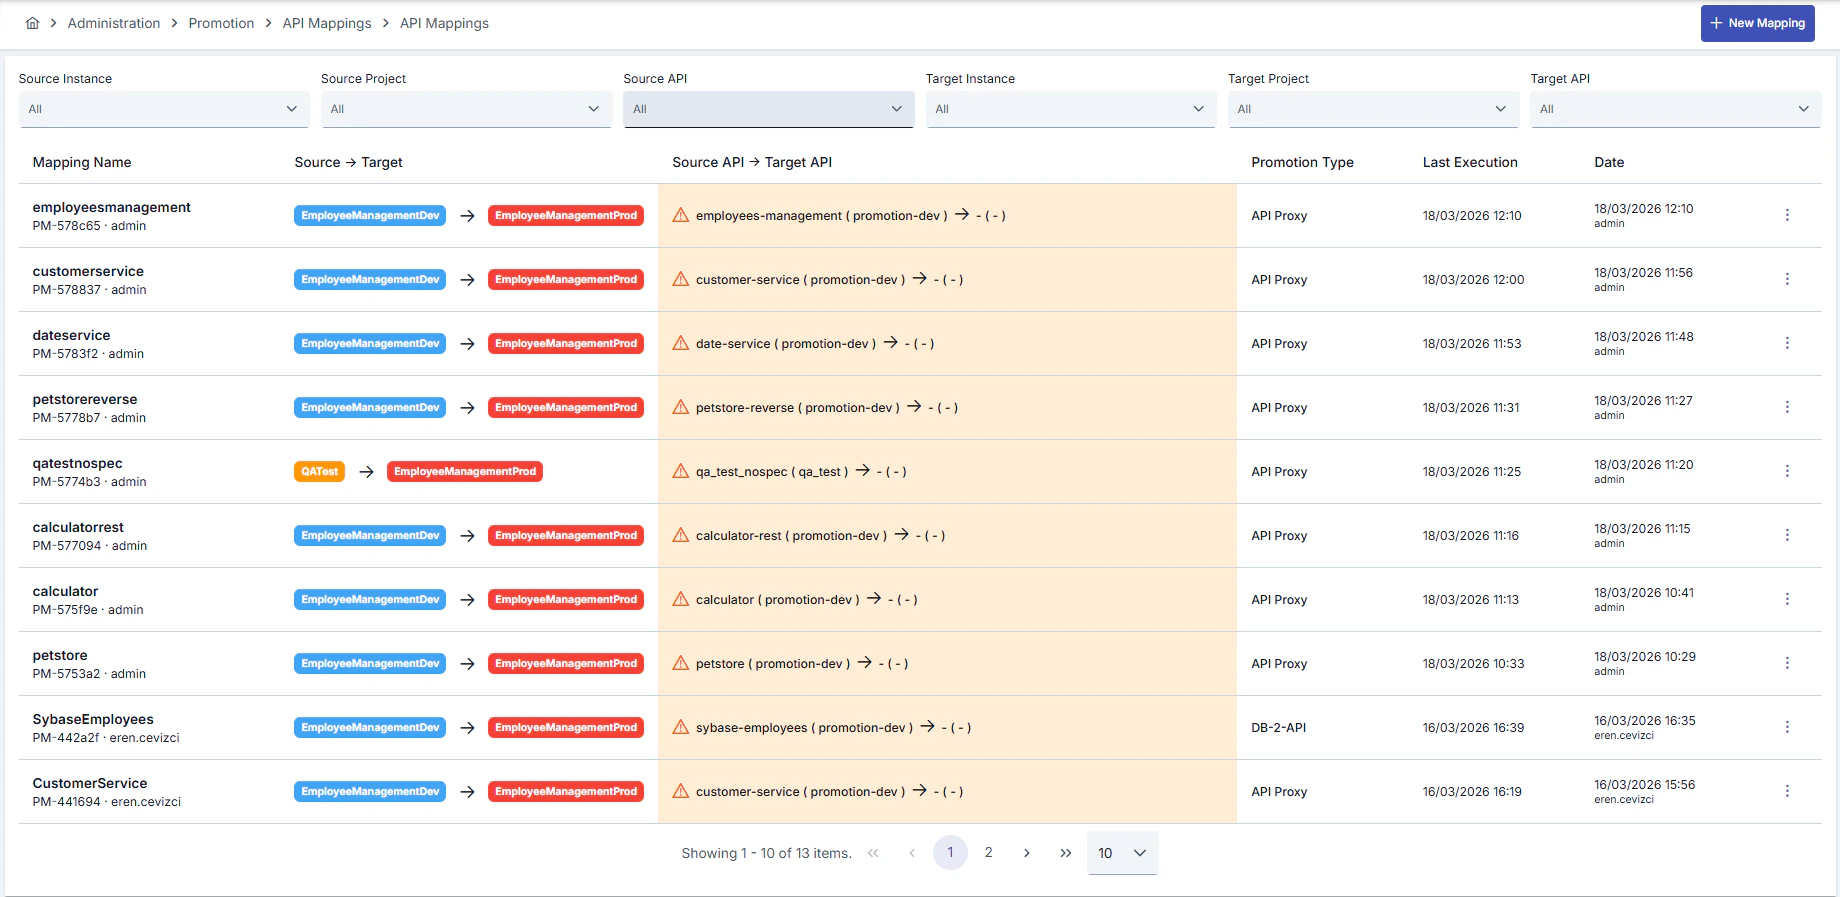Image resolution: width=1840 pixels, height=897 pixels.
Task: Open the items-per-page dropdown showing 10
Action: [1122, 853]
